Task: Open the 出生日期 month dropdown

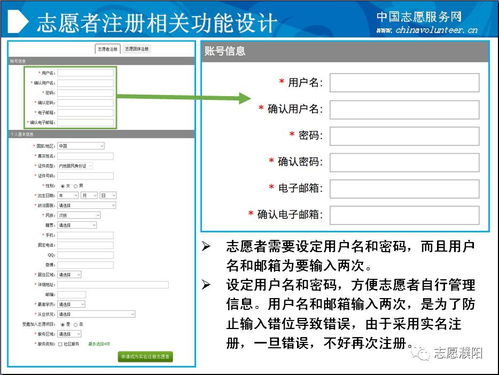Action: coord(89,195)
